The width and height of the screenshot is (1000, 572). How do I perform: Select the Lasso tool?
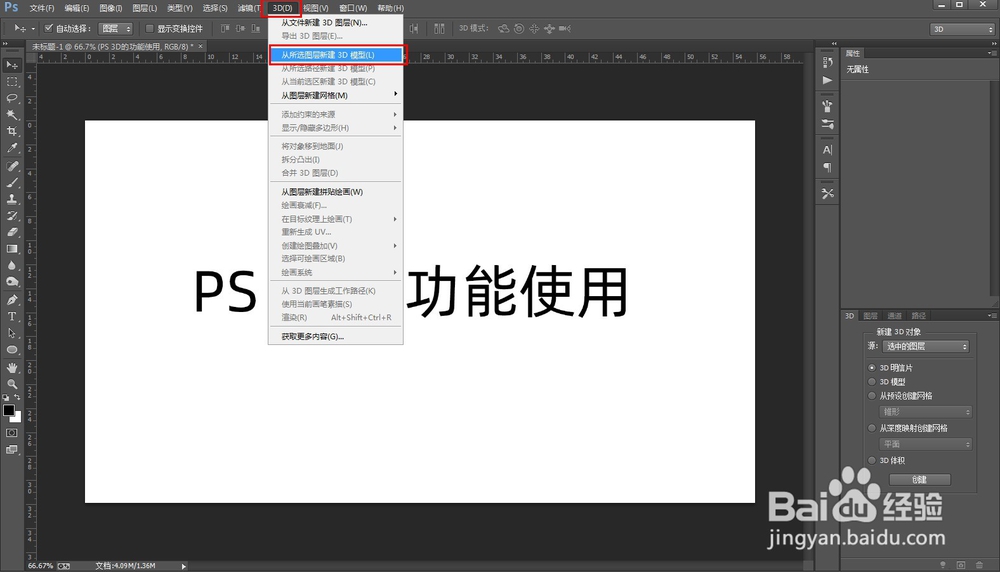point(12,98)
